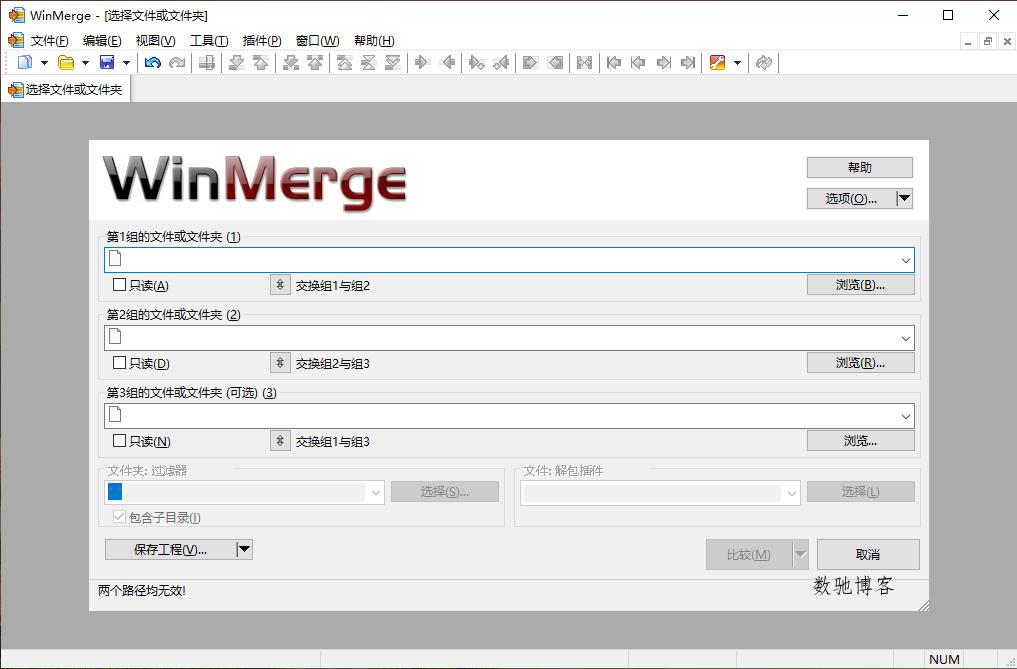Click the yellow Open folder toolbar icon
This screenshot has width=1017, height=669.
pos(66,62)
